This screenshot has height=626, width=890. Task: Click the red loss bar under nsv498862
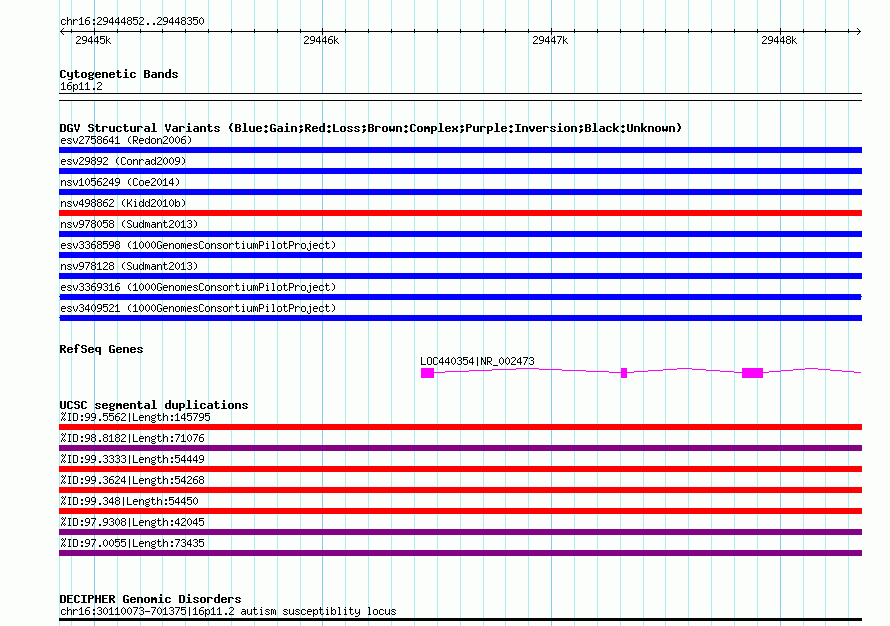460,213
